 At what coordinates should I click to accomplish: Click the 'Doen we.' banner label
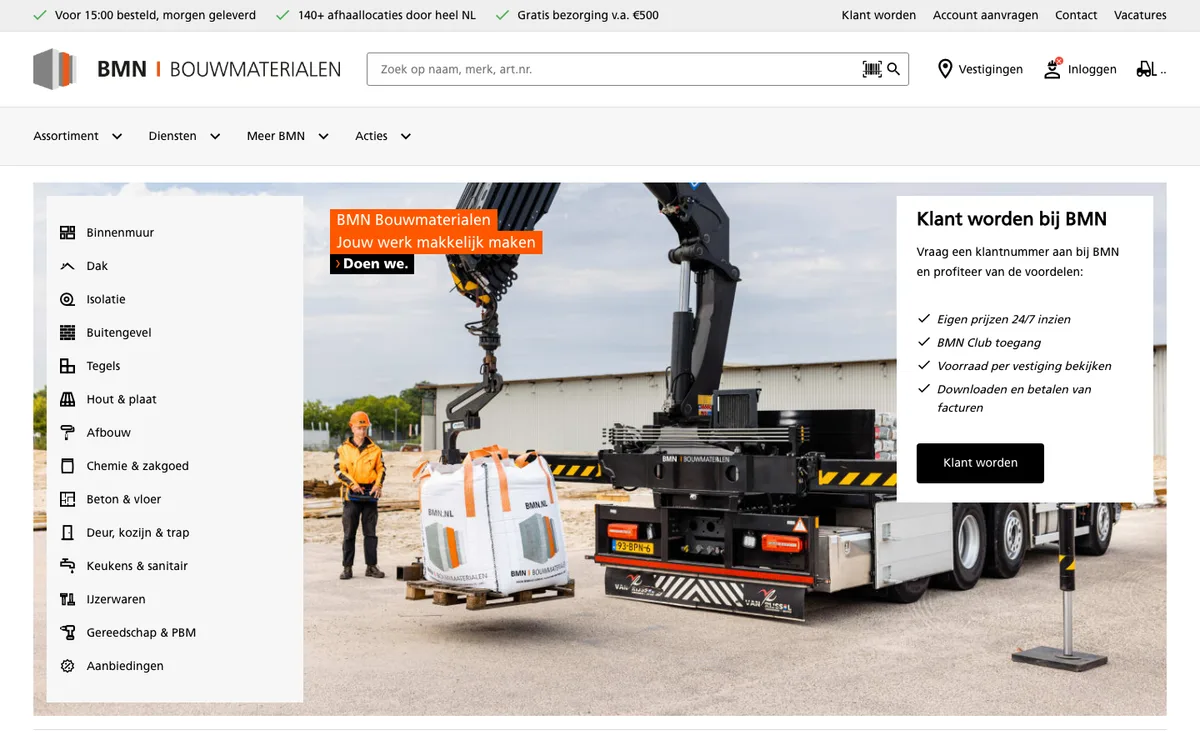[x=372, y=264]
